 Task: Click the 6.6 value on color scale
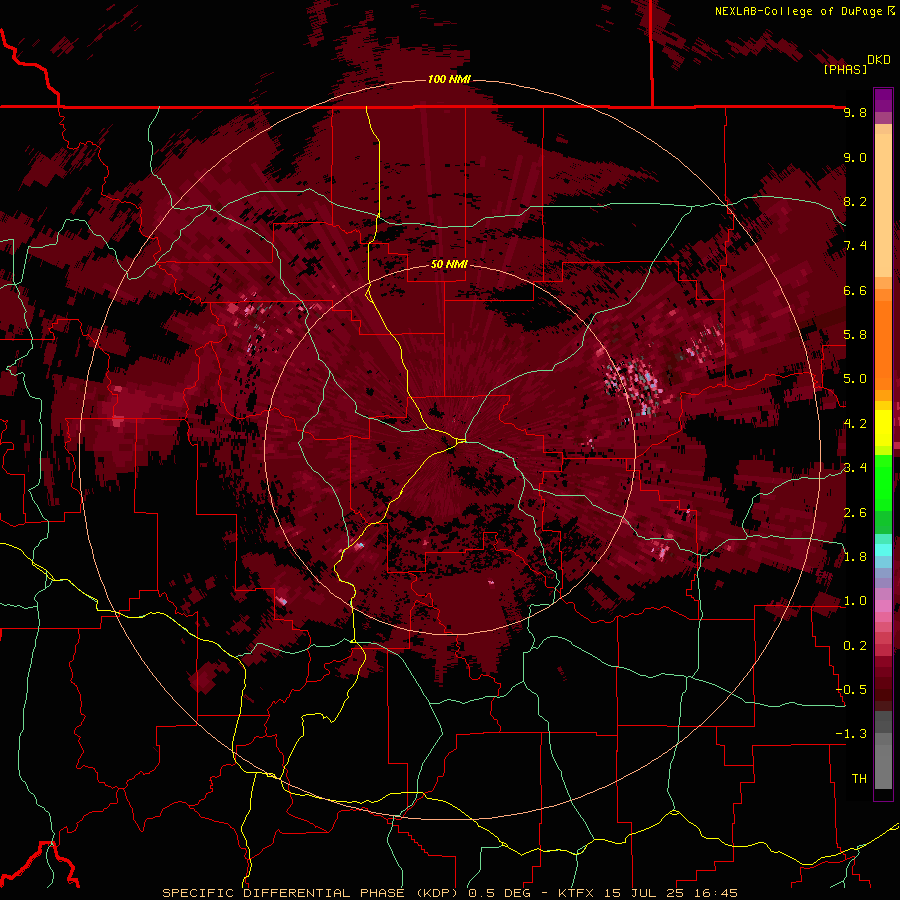tap(855, 290)
